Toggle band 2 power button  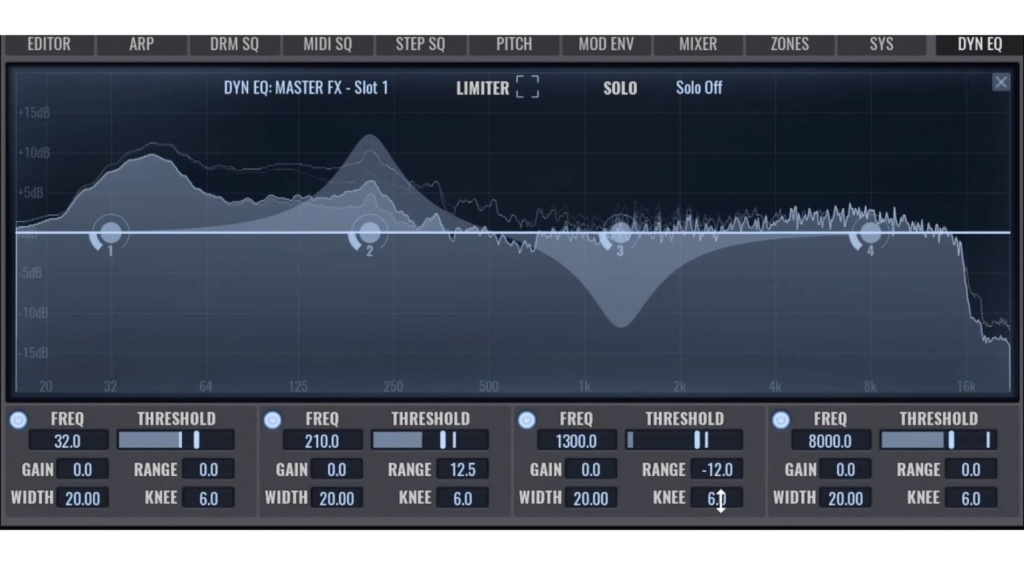272,420
